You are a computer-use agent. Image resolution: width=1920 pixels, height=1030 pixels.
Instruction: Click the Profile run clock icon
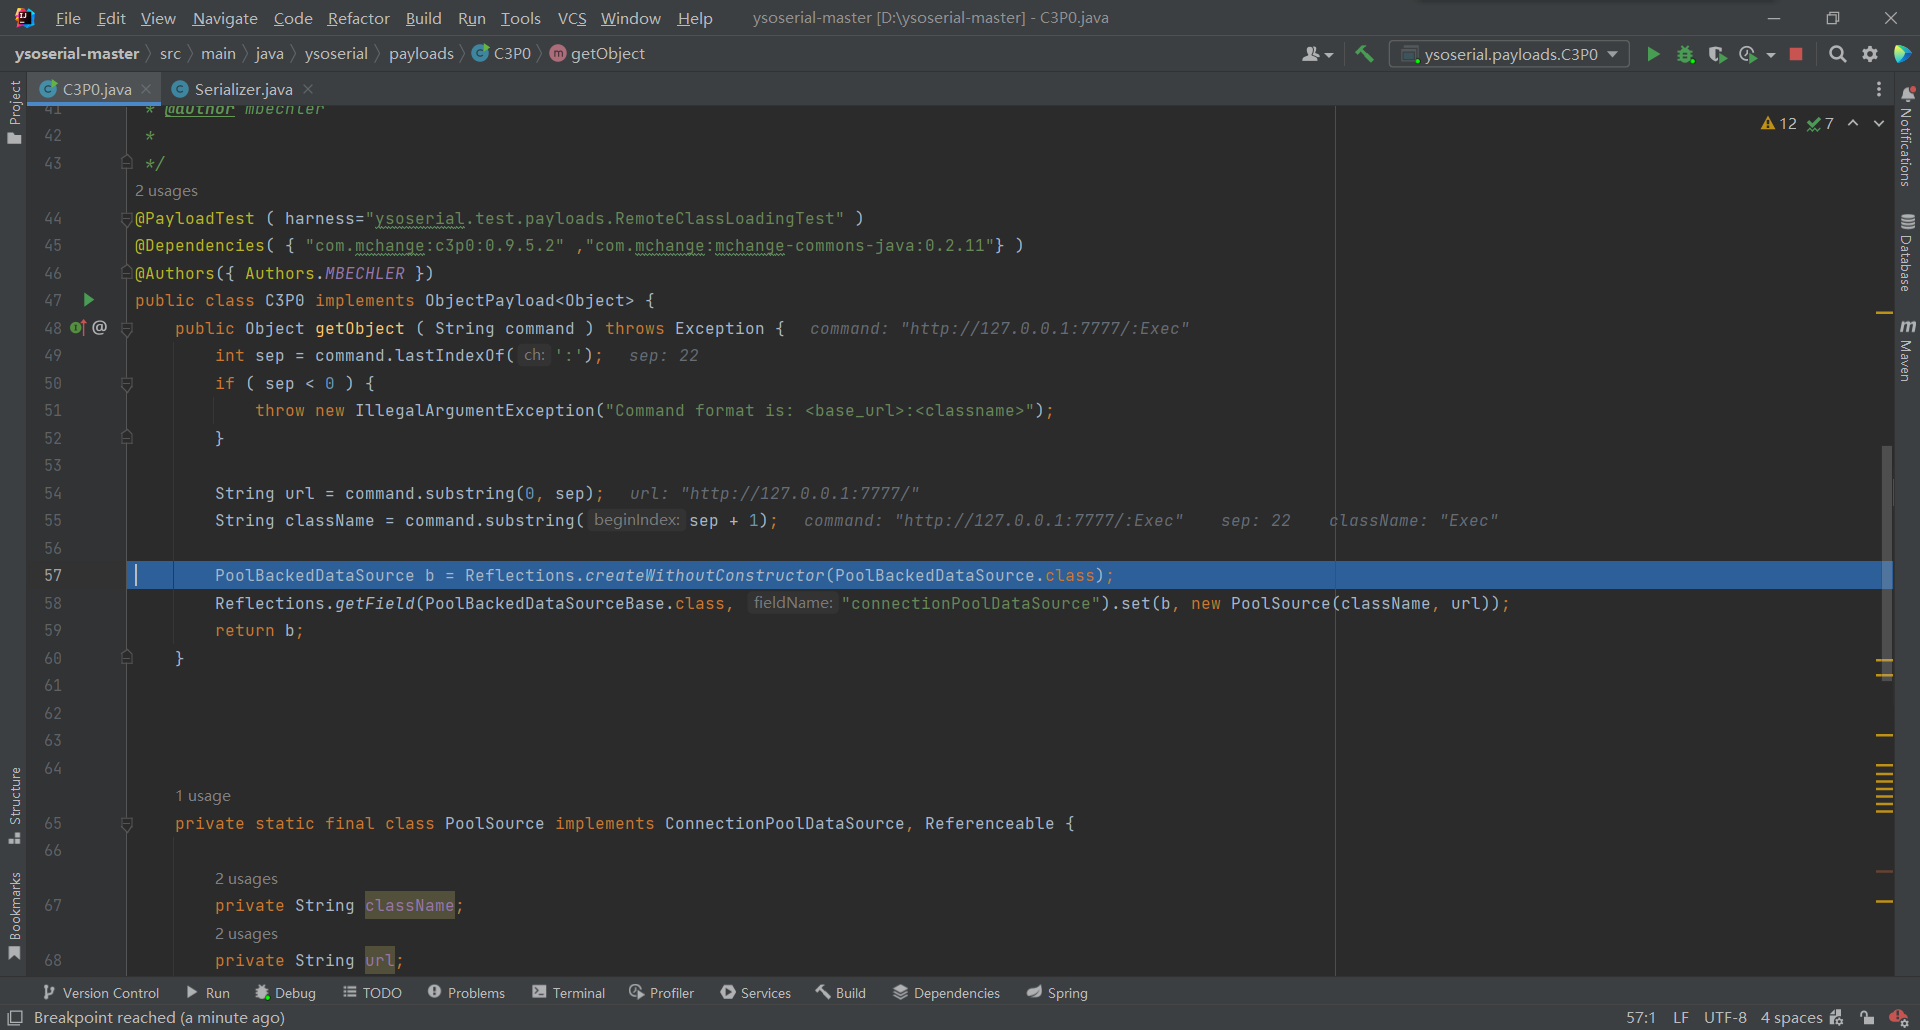pyautogui.click(x=1748, y=54)
